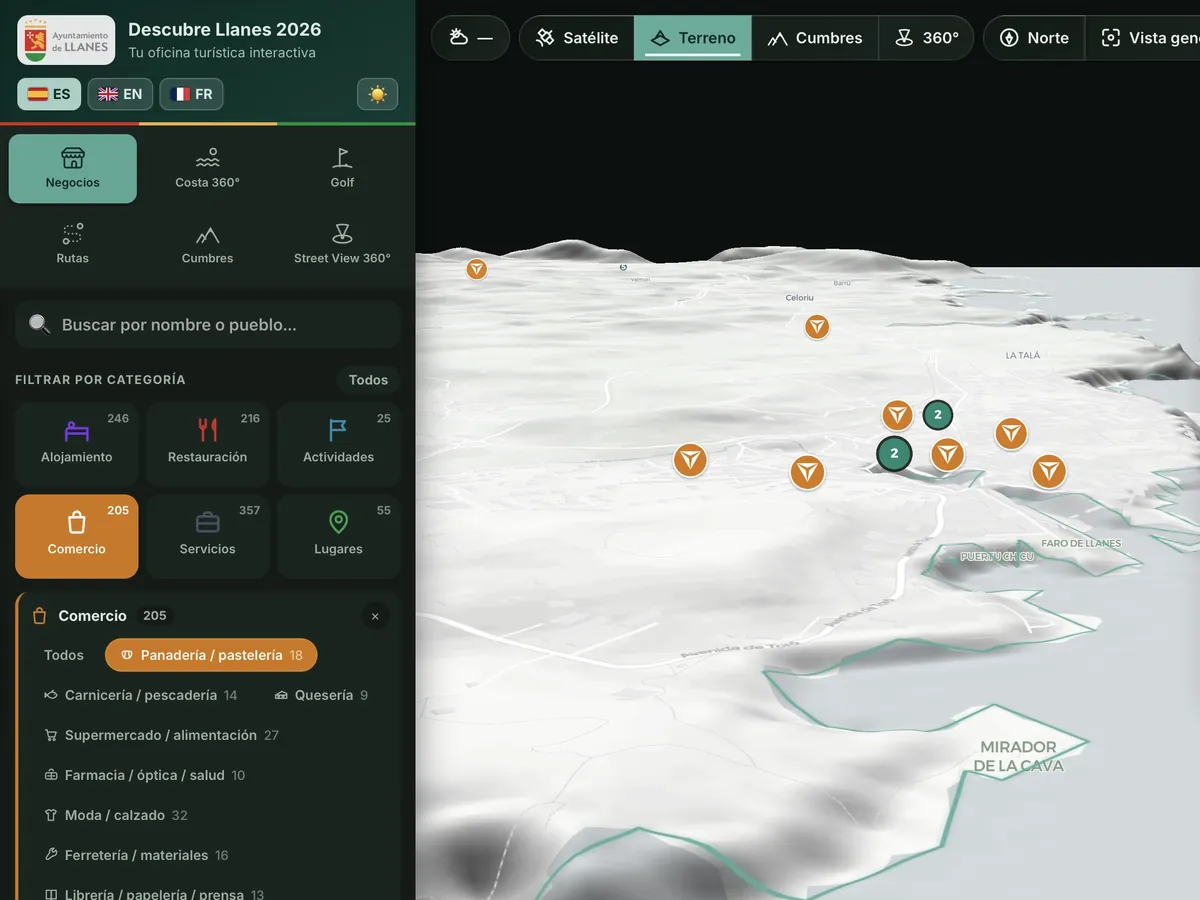This screenshot has height=900, width=1200.
Task: Switch map to Terreno view
Action: pyautogui.click(x=693, y=38)
